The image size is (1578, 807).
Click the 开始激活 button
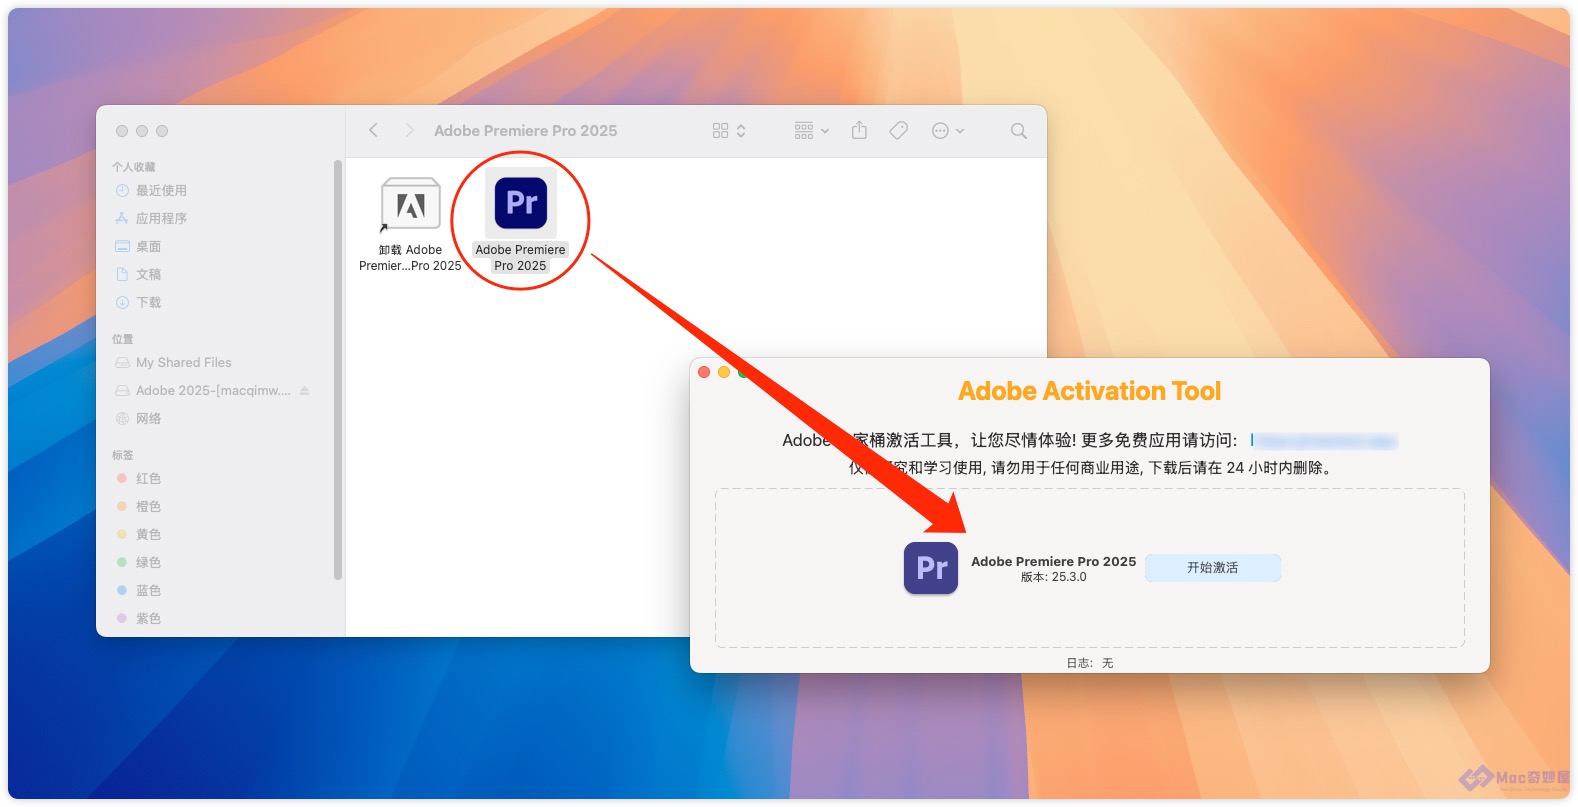[x=1213, y=567]
